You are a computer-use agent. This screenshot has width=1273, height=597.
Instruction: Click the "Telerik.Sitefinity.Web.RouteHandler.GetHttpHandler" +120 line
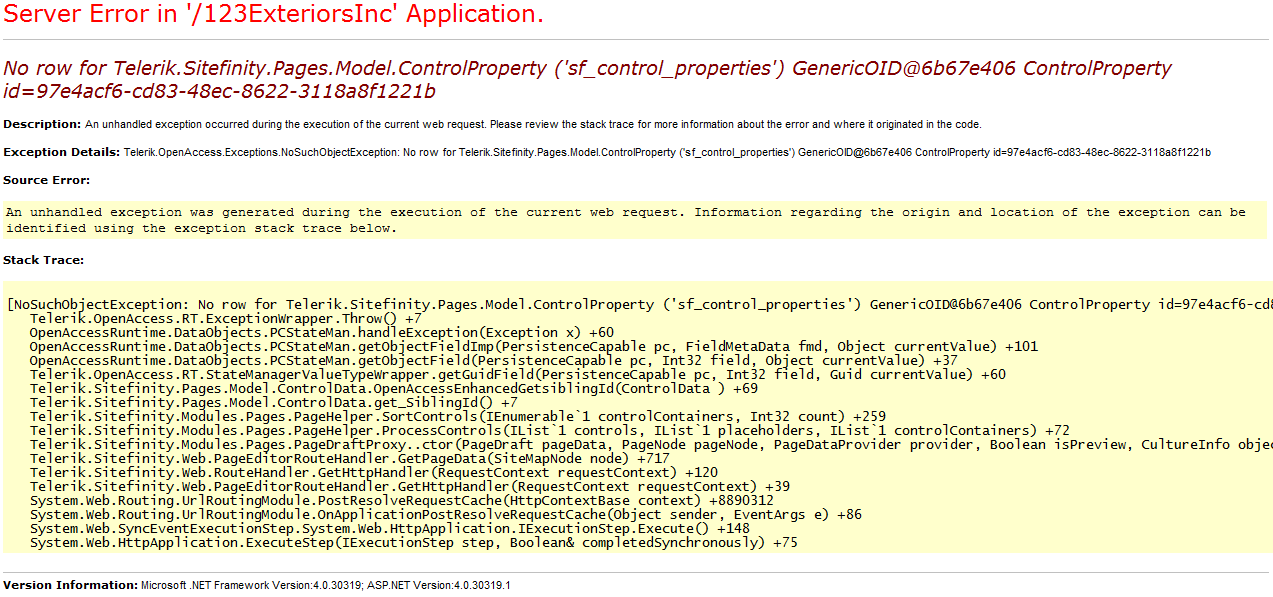point(374,472)
